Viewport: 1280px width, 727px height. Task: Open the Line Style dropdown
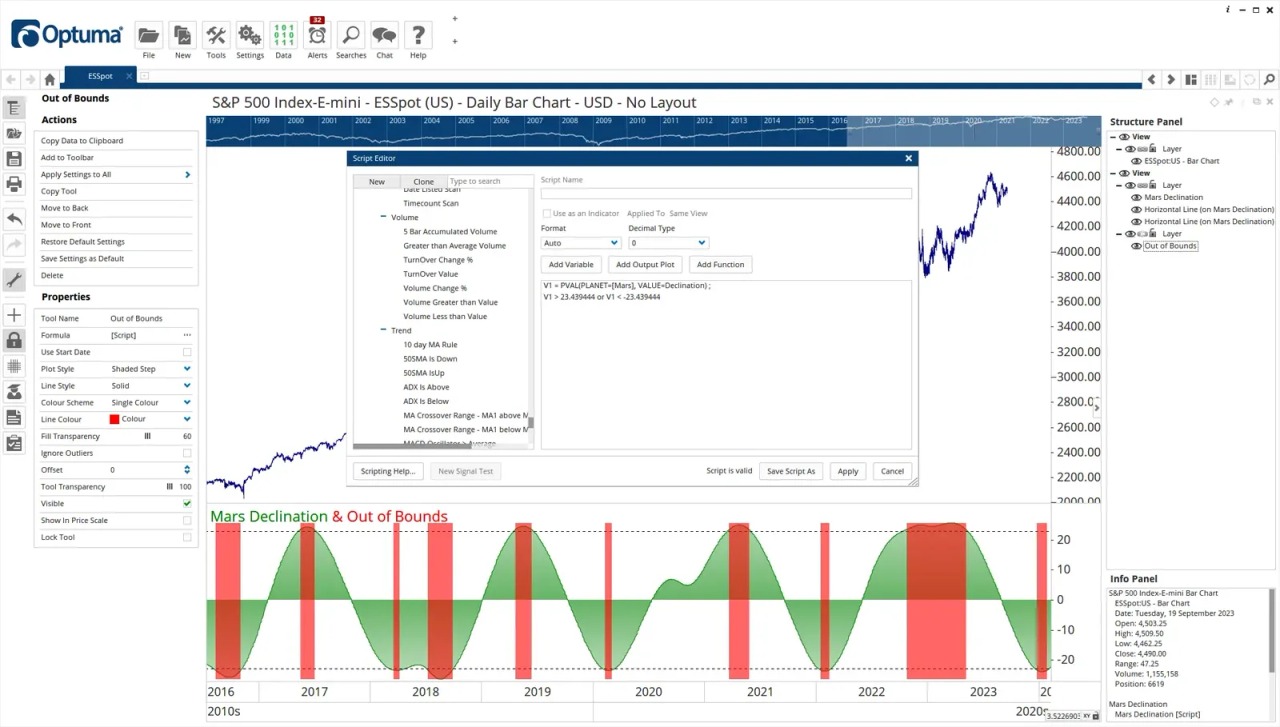pos(187,386)
